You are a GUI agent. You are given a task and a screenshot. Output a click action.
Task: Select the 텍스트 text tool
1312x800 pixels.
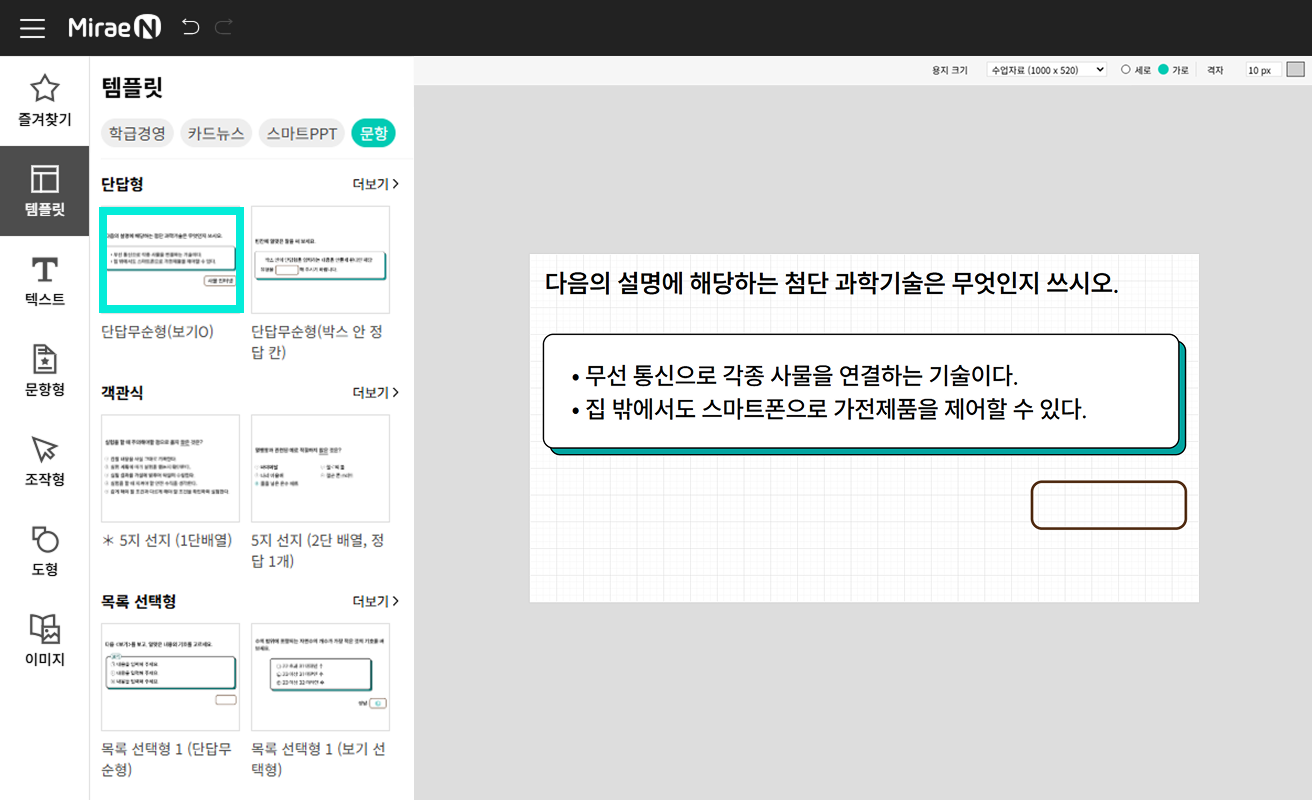coord(44,281)
